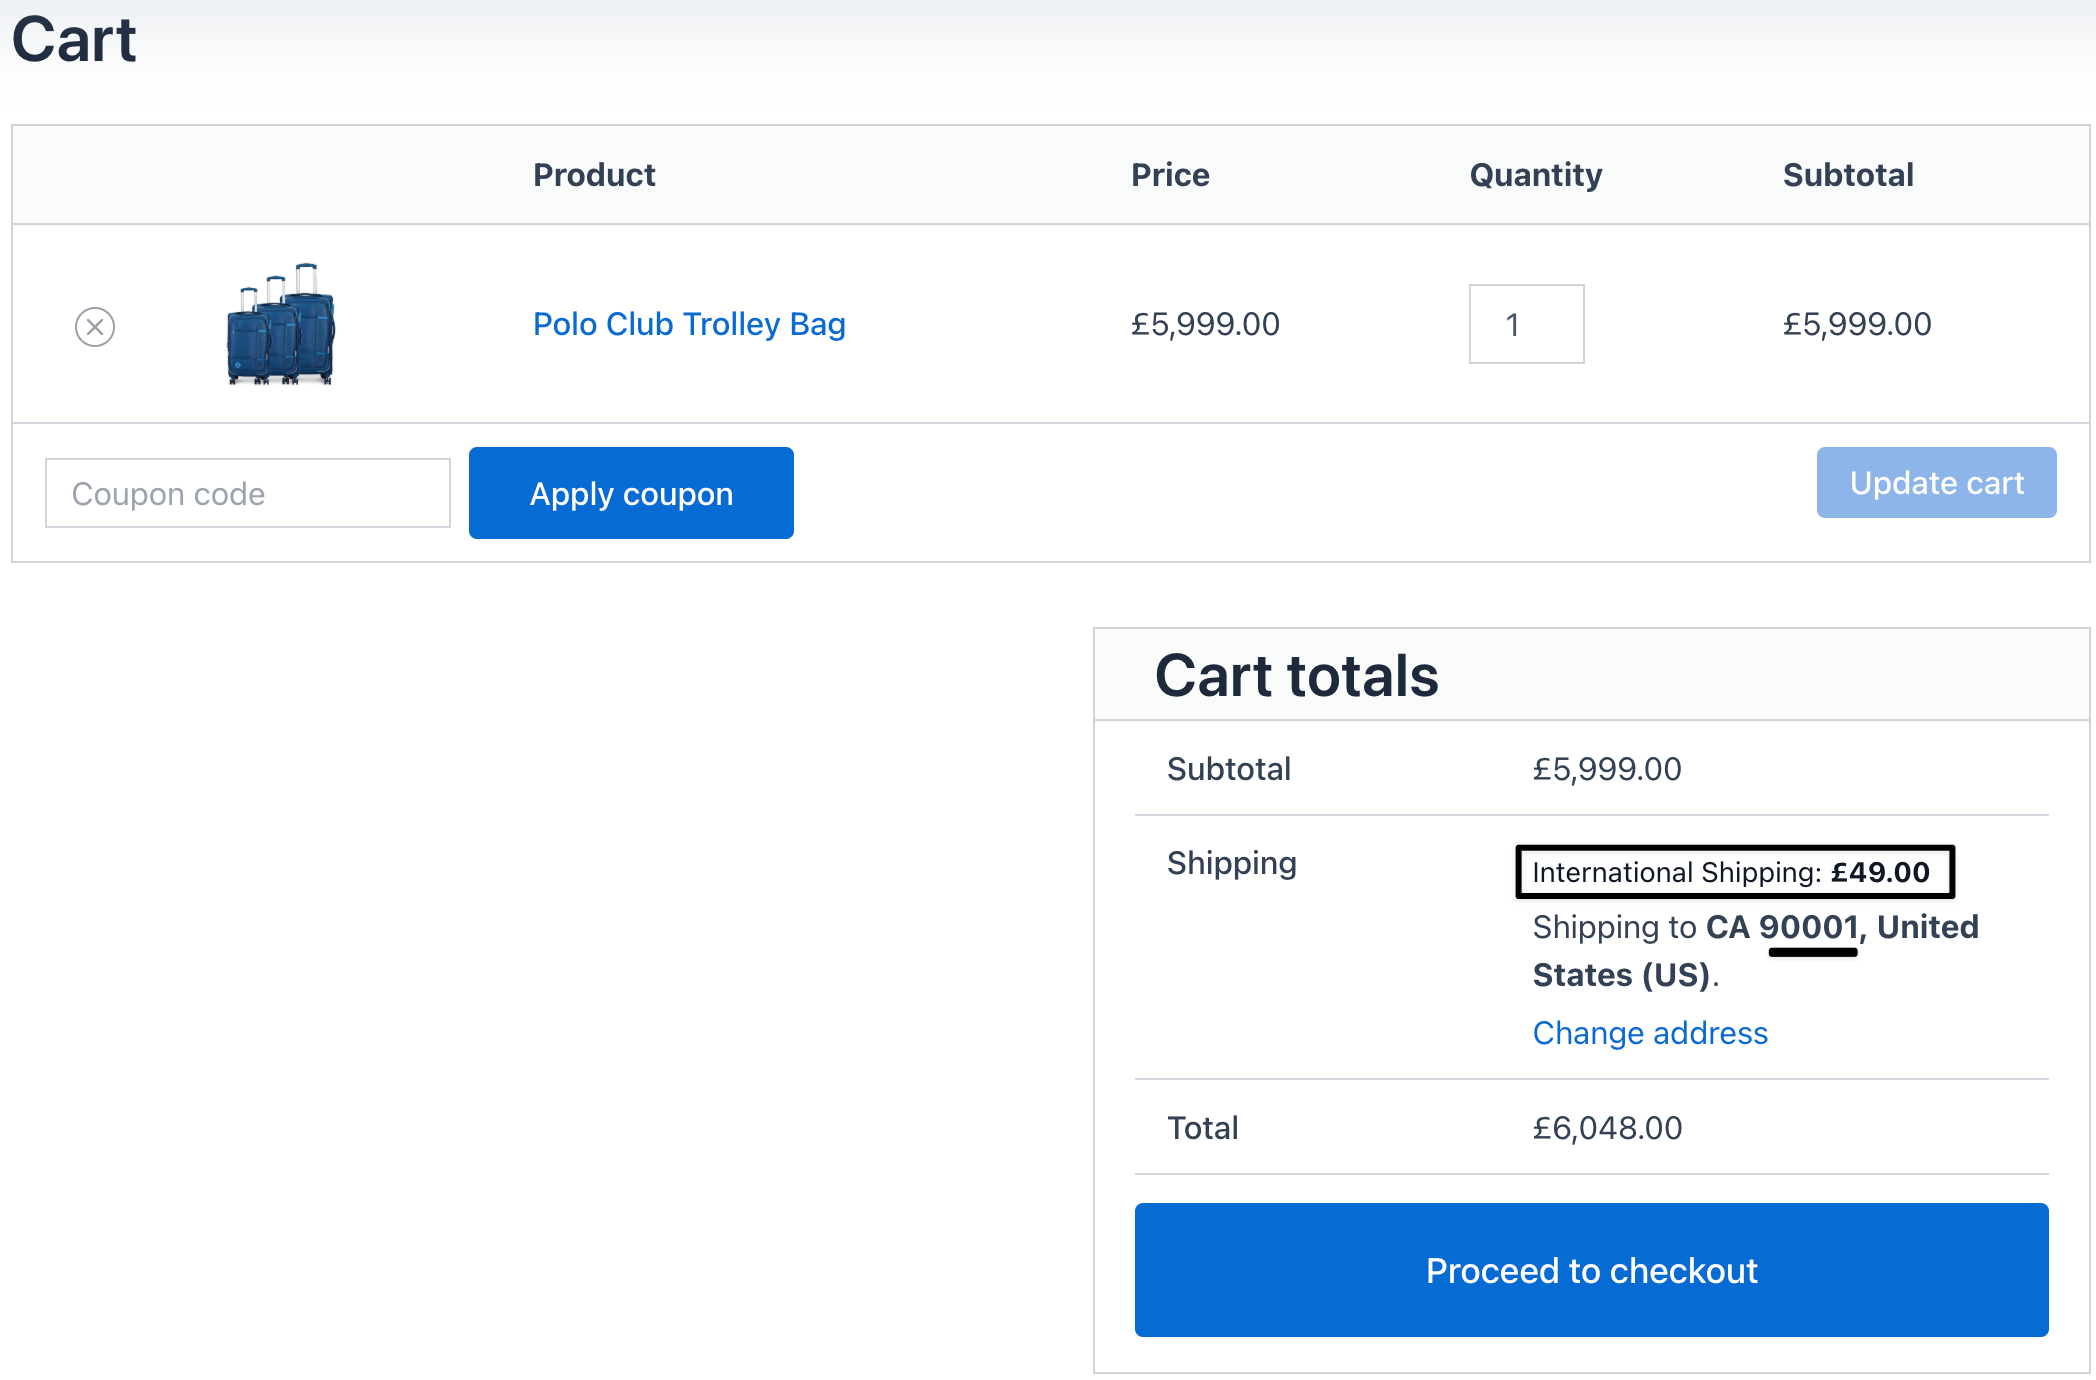Click the Cart totals subtotal £5,999.00
2096x1380 pixels.
point(1607,769)
